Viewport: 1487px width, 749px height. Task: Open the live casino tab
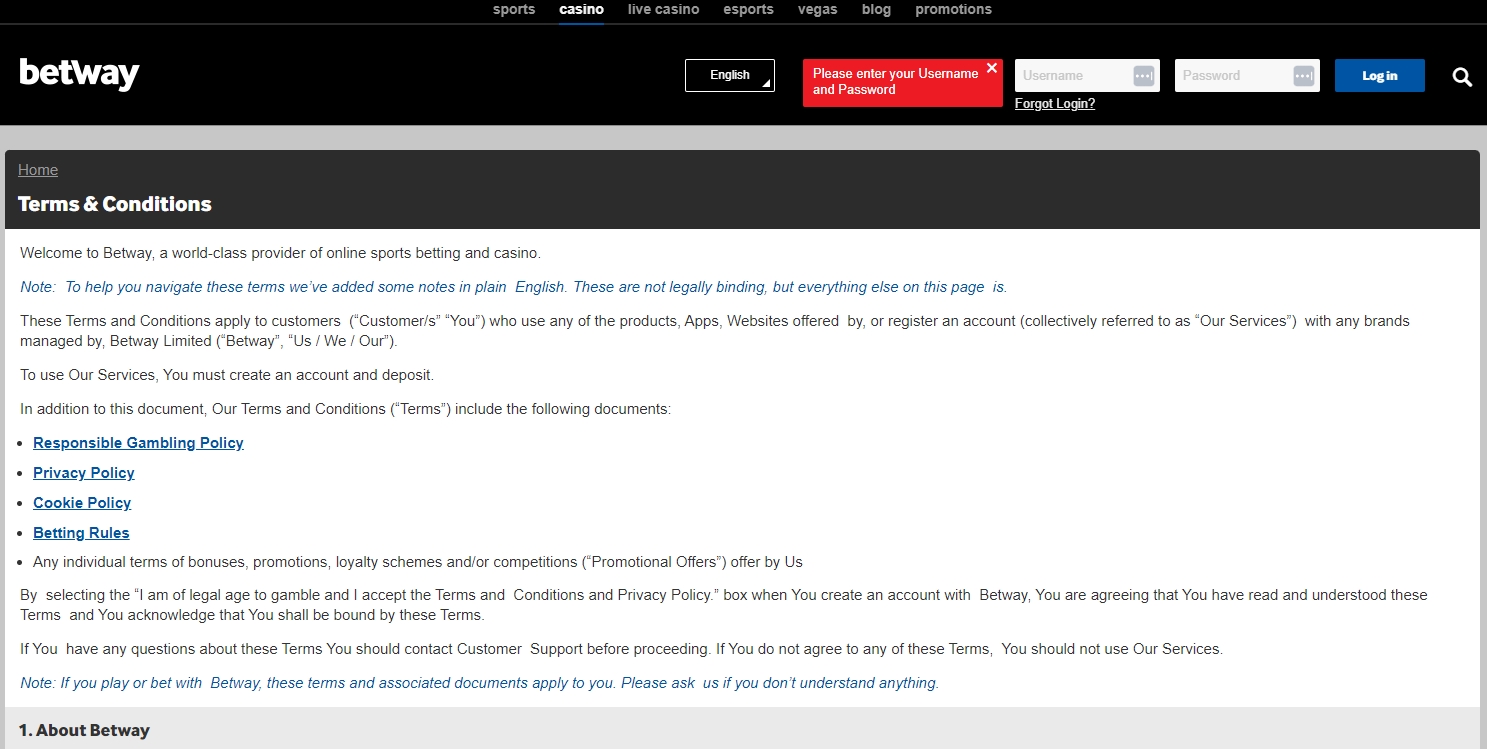[663, 10]
